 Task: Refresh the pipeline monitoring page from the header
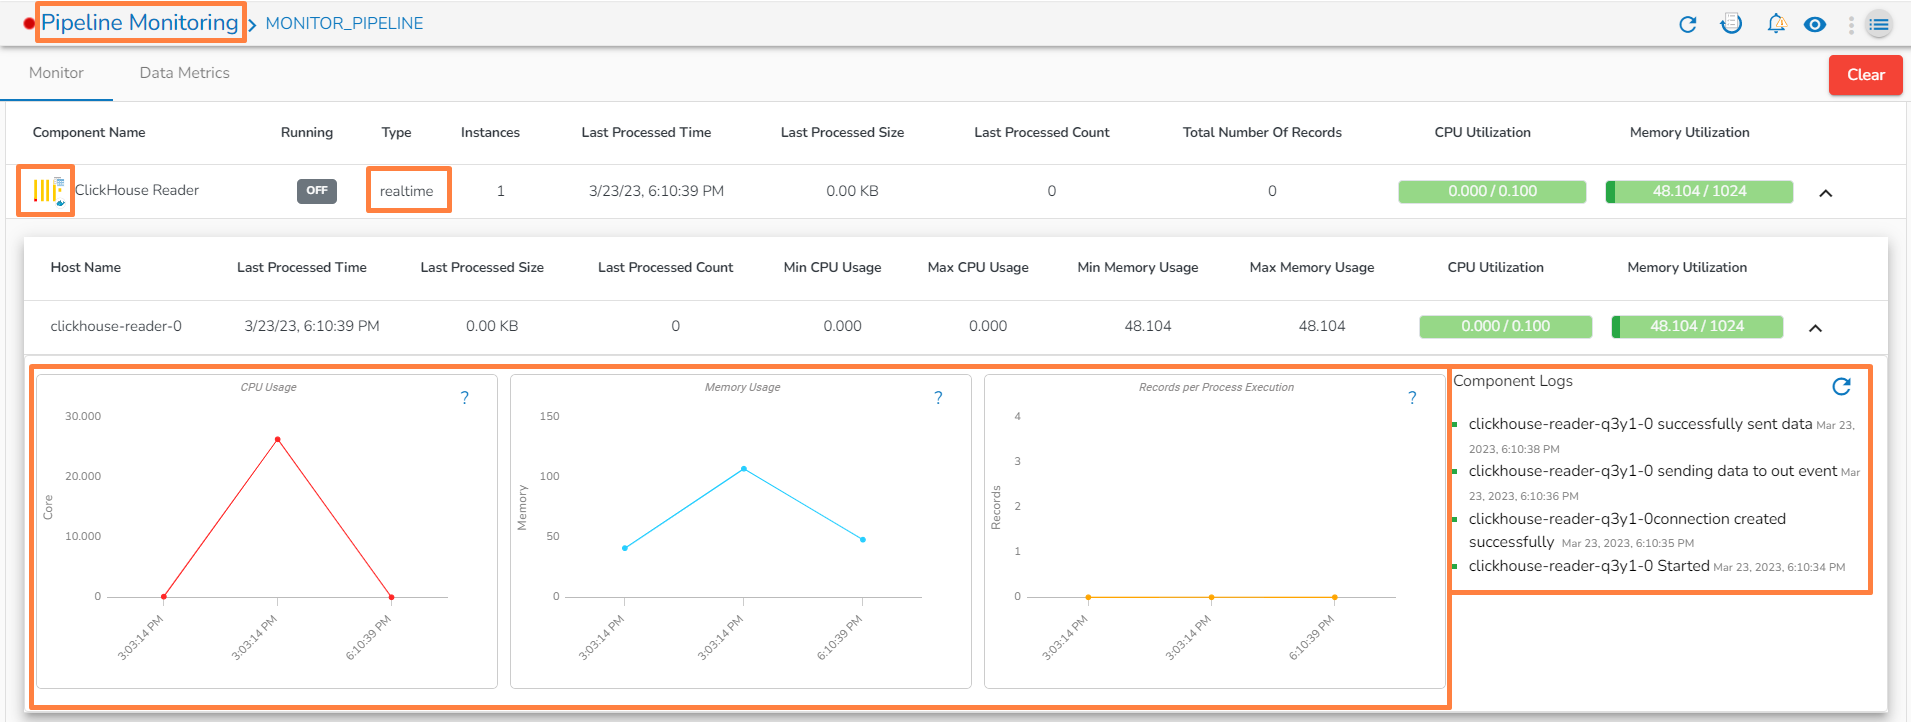click(1688, 24)
